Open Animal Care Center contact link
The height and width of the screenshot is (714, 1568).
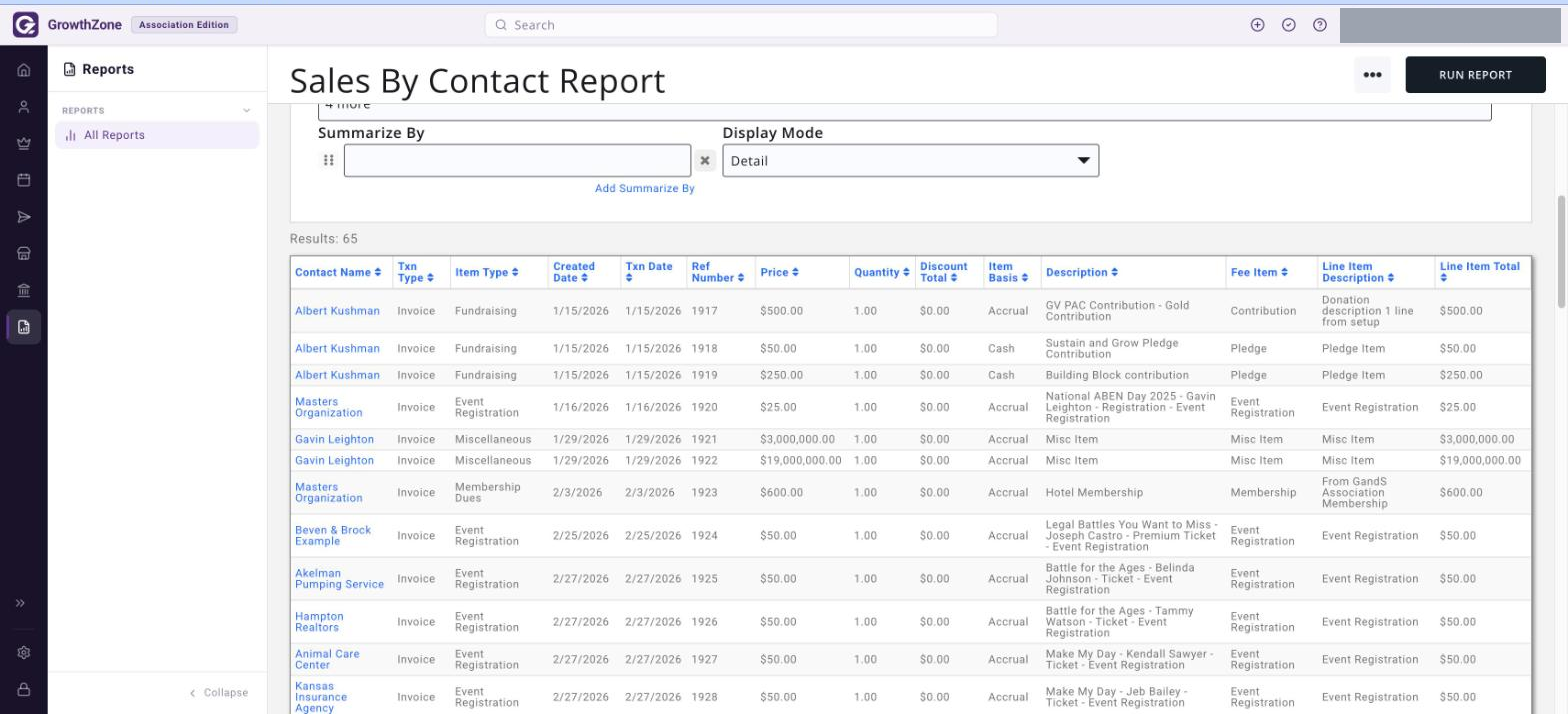pyautogui.click(x=327, y=659)
